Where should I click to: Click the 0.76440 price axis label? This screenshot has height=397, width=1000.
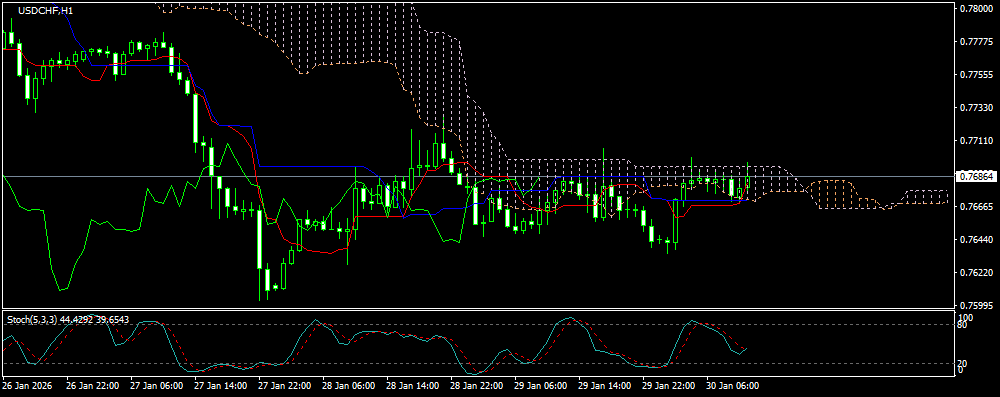click(976, 239)
